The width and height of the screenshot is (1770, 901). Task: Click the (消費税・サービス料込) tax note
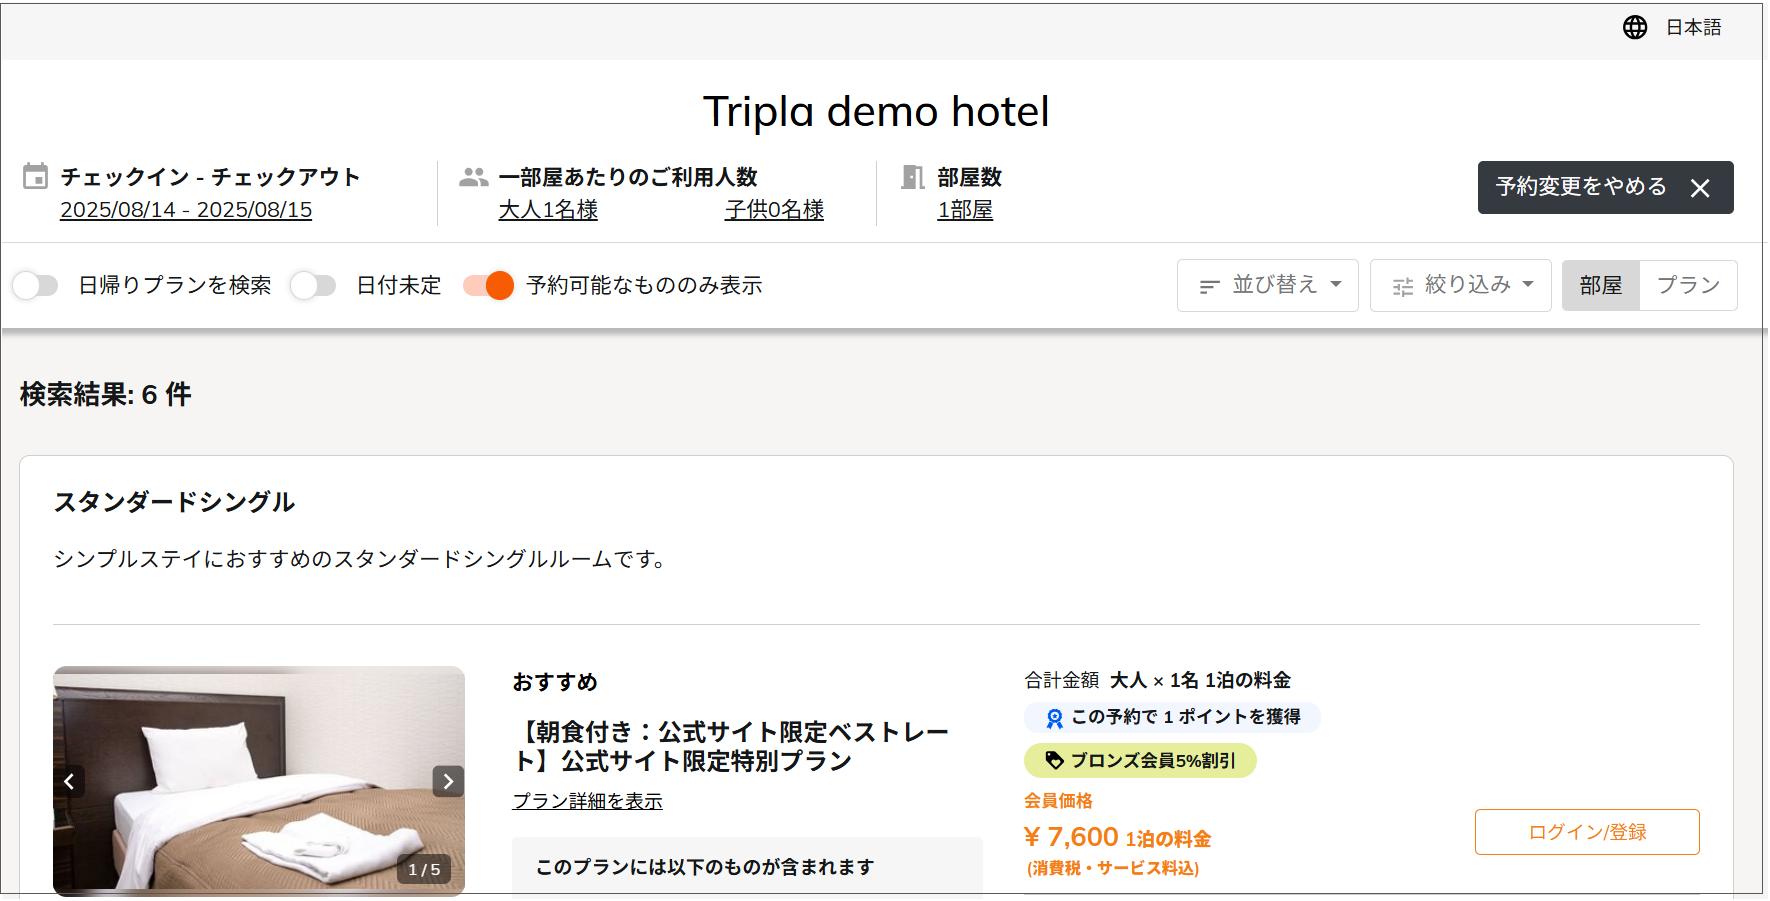1112,868
